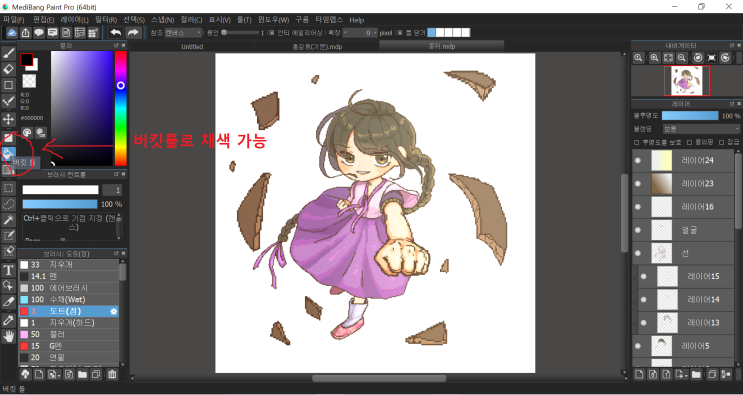
Task: Click the cloud save icon
Action: (x=11, y=32)
